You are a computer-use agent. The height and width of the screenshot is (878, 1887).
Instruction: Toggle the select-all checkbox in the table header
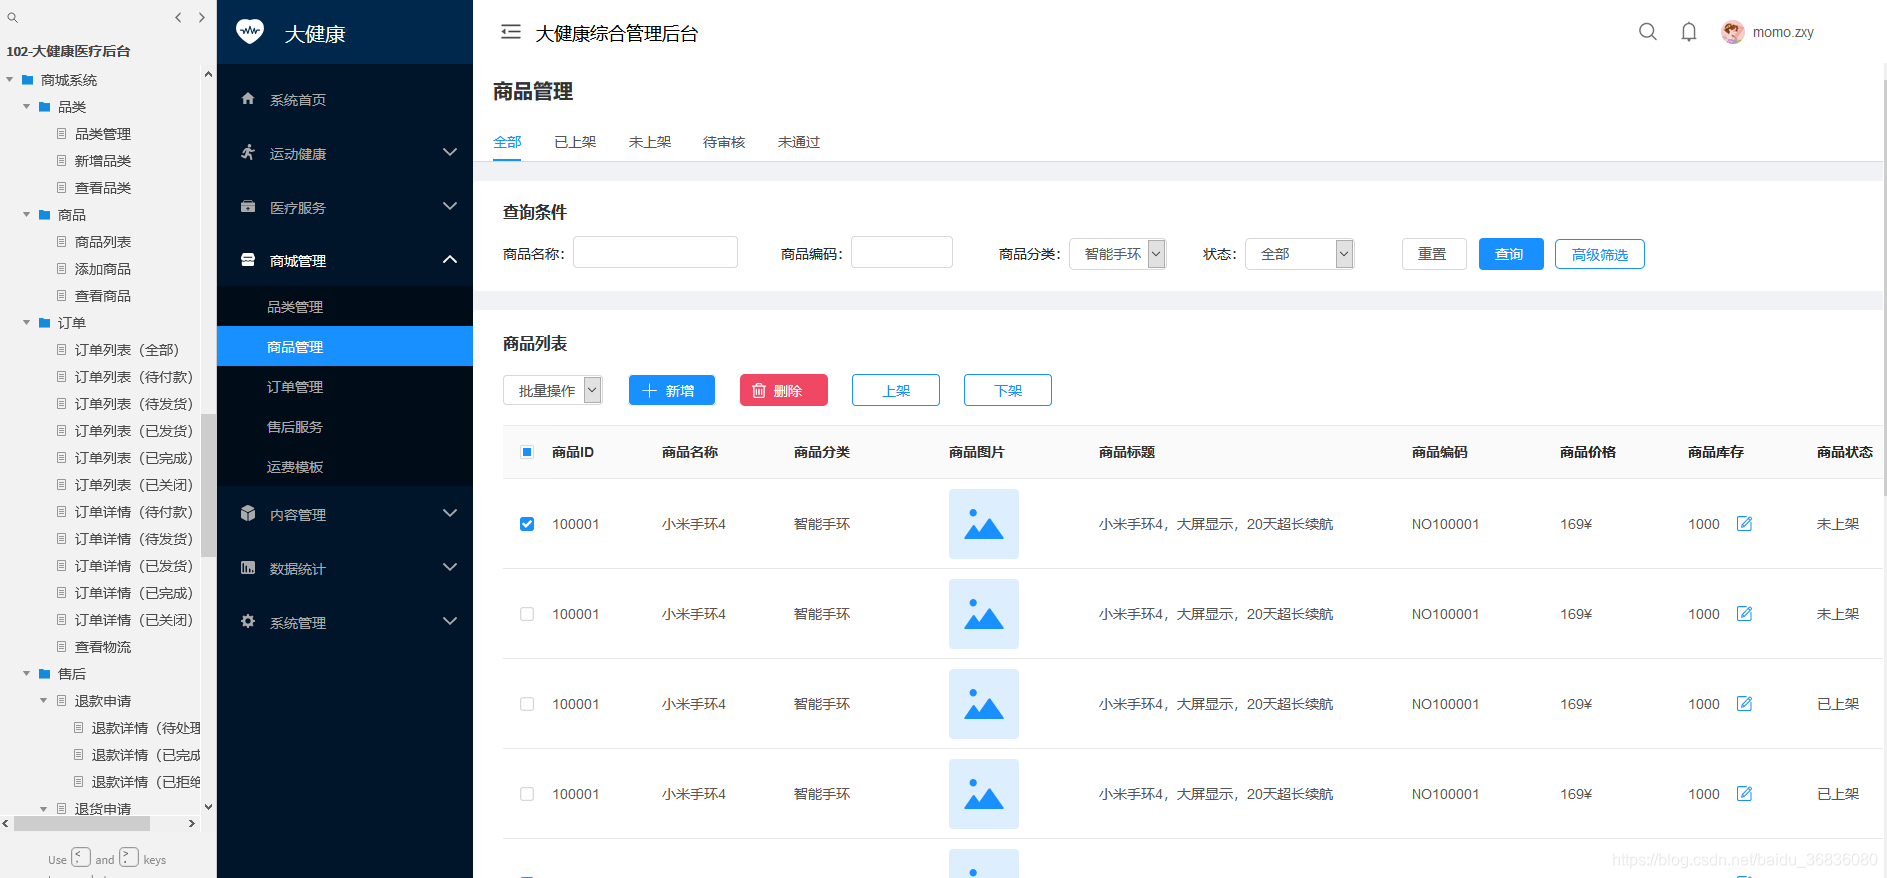(x=527, y=452)
